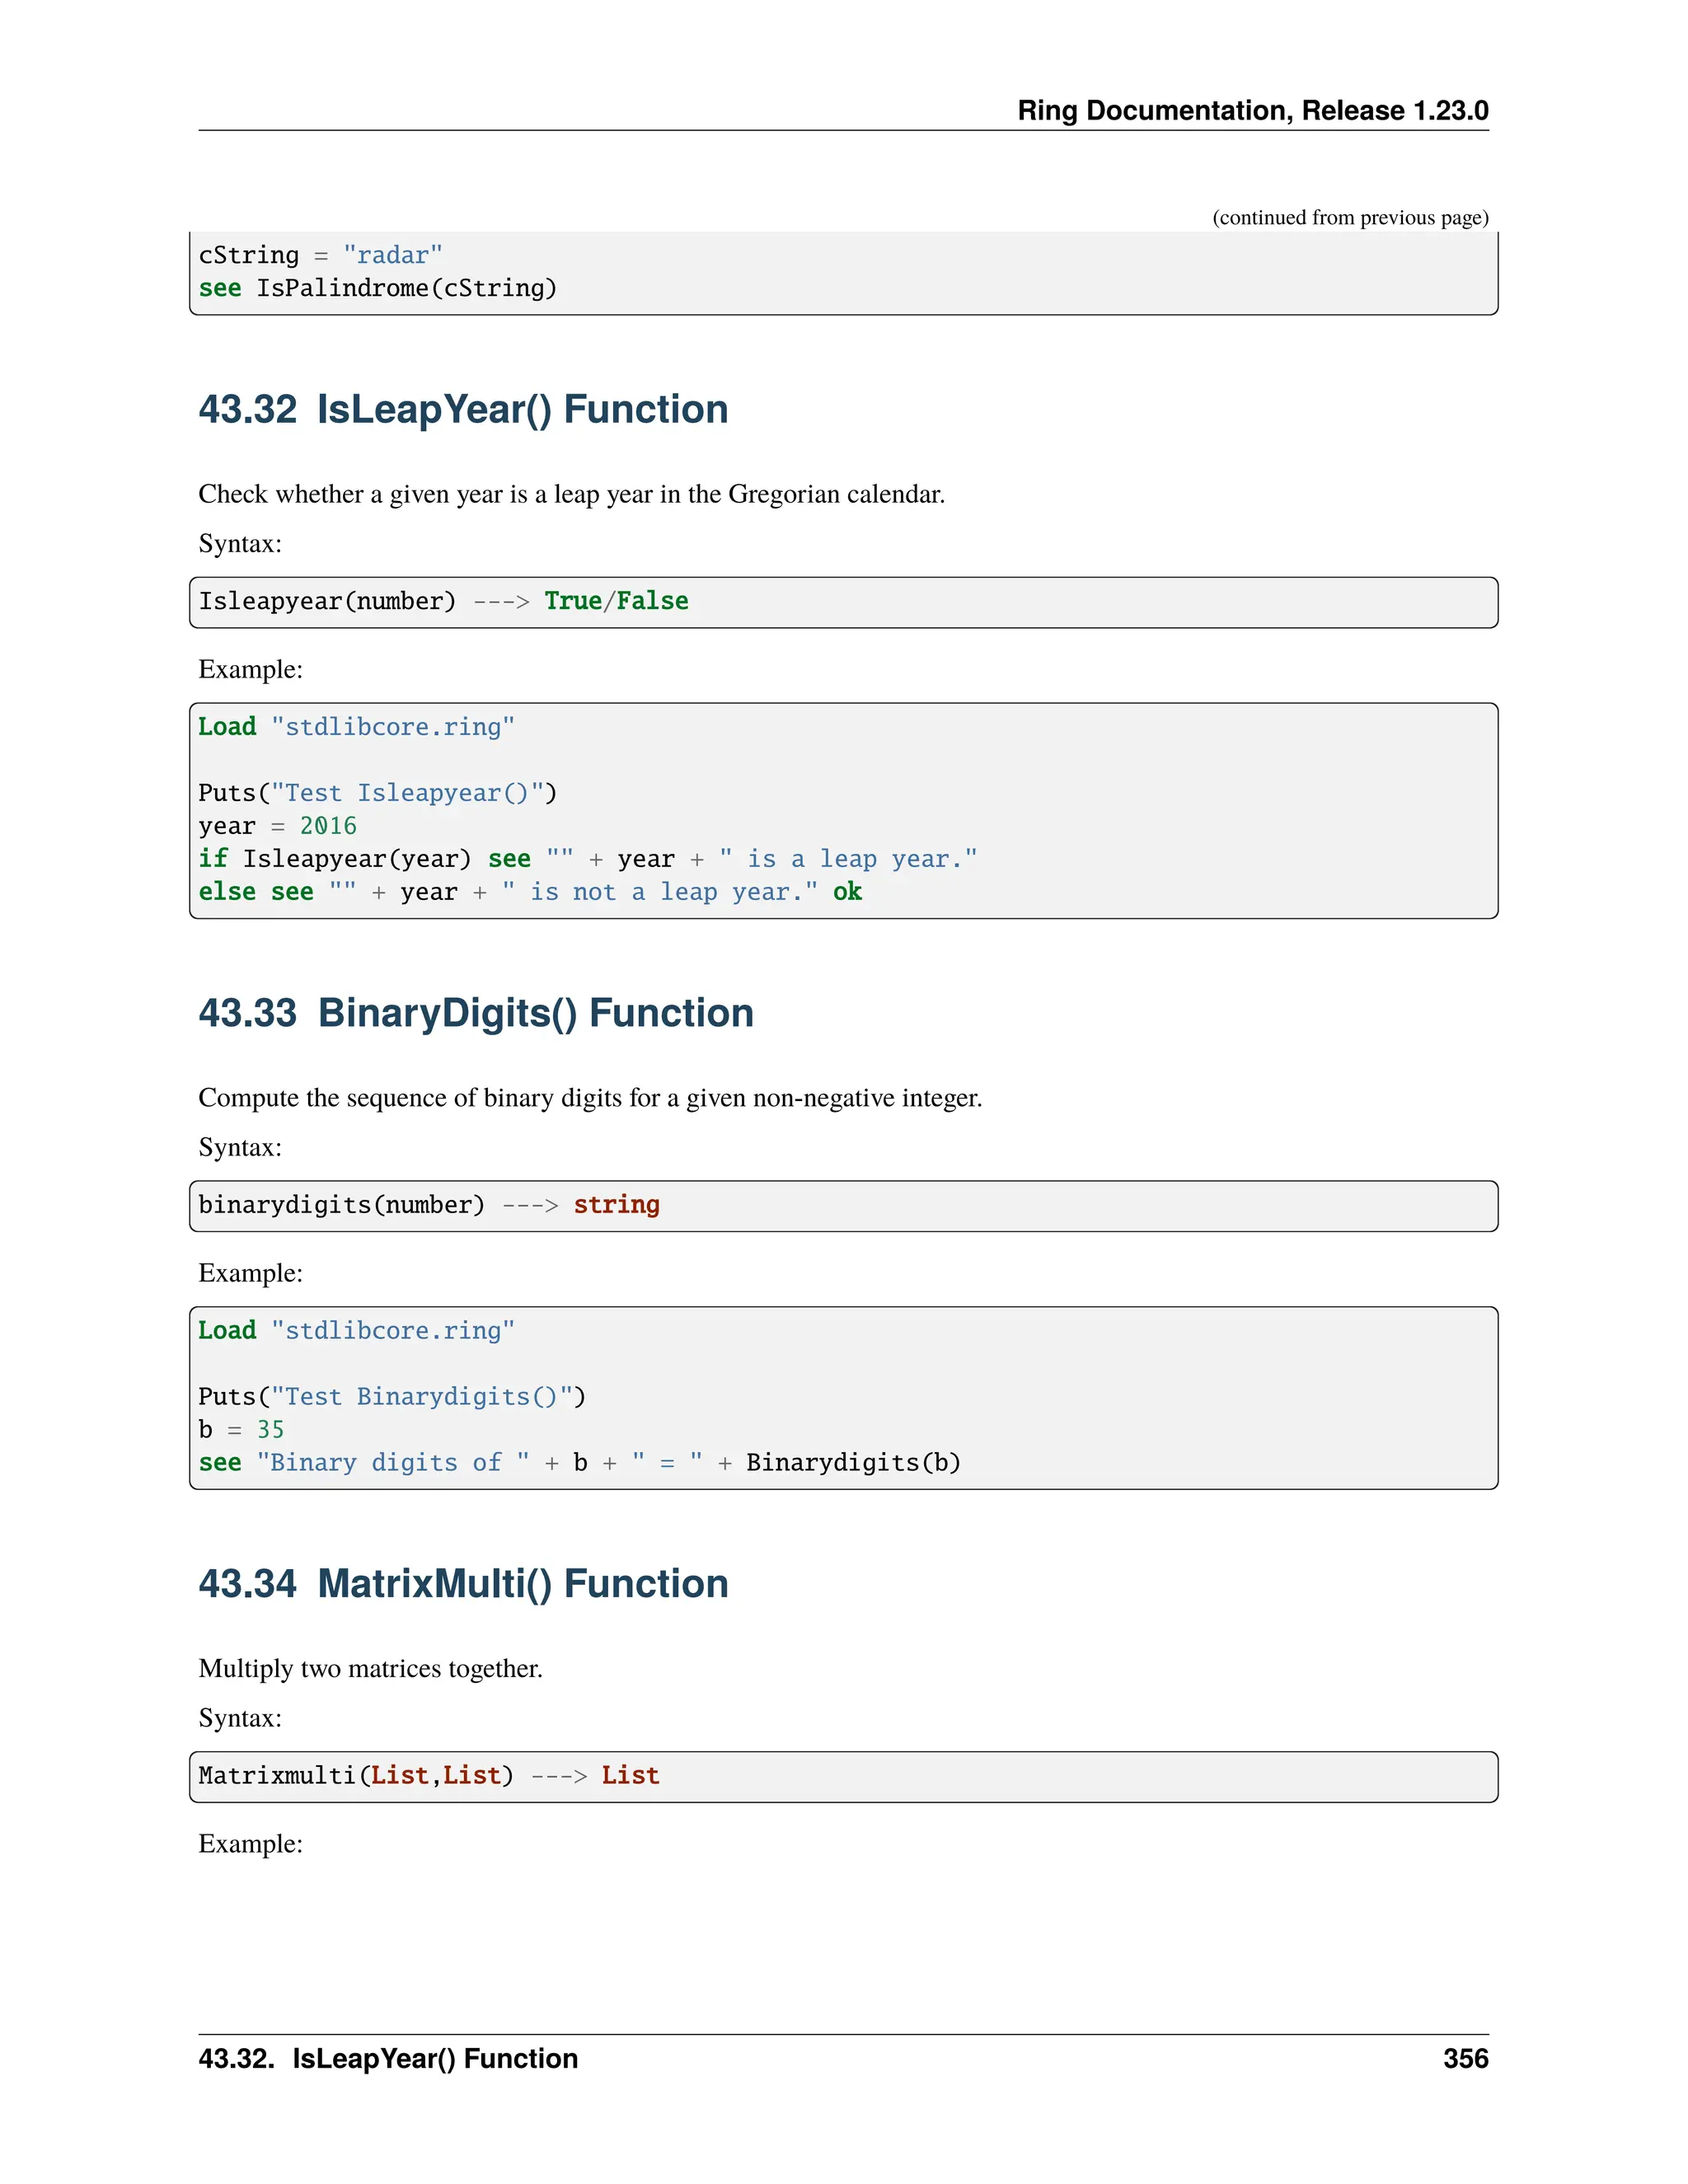Click the see IsPalindrome(cString) code line

pos(377,289)
